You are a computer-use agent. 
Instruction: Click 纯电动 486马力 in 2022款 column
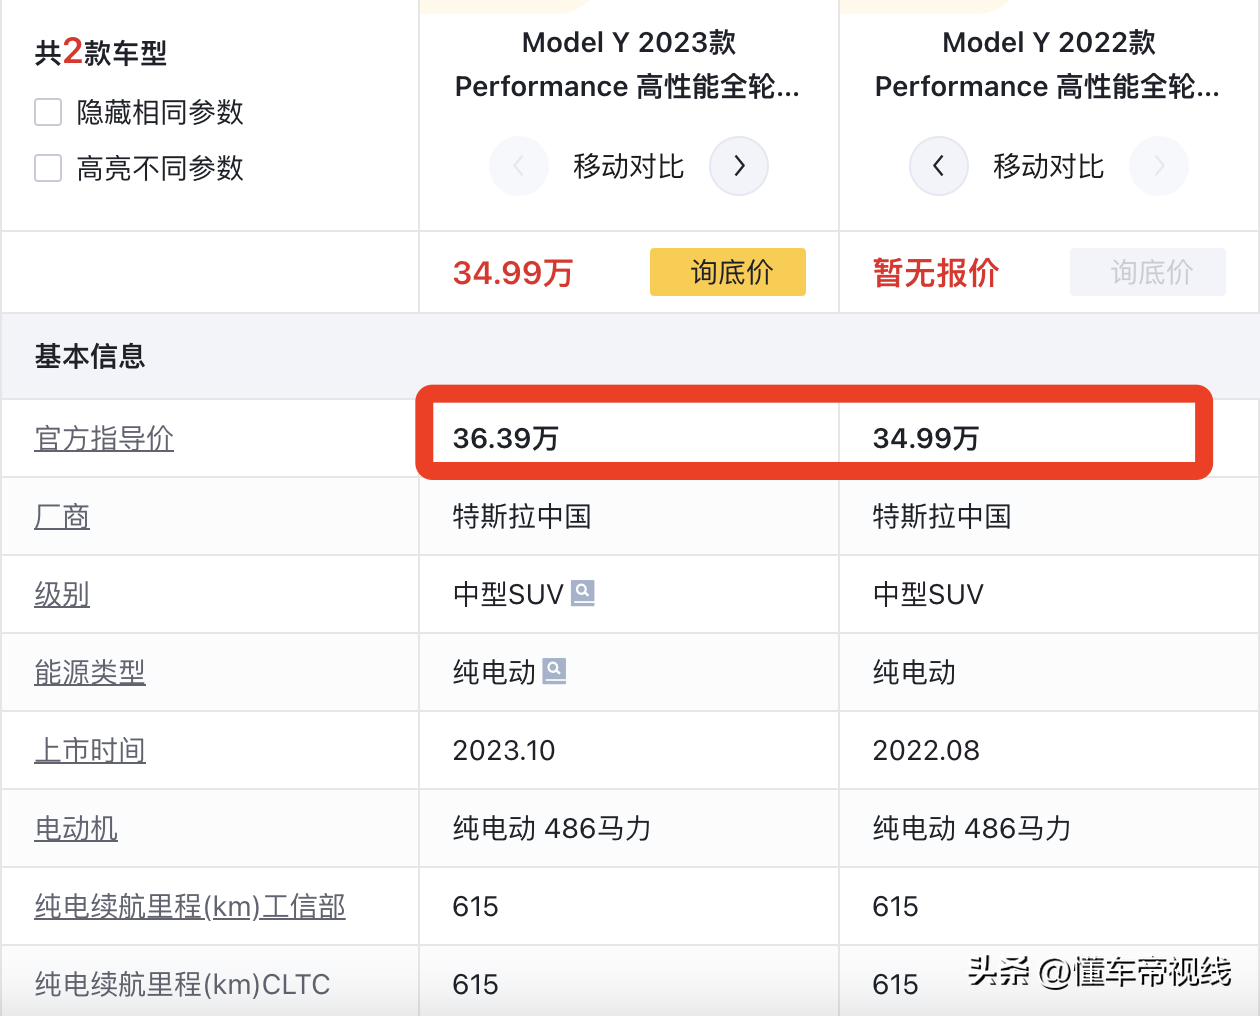point(972,828)
